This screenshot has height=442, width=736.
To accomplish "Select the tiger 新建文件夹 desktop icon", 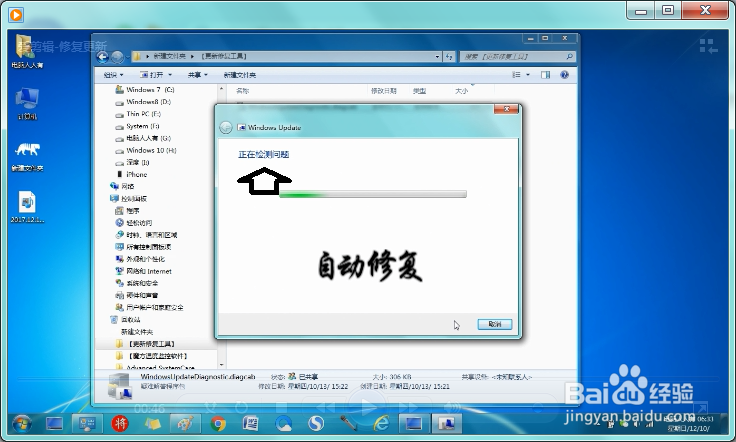I will click(27, 156).
